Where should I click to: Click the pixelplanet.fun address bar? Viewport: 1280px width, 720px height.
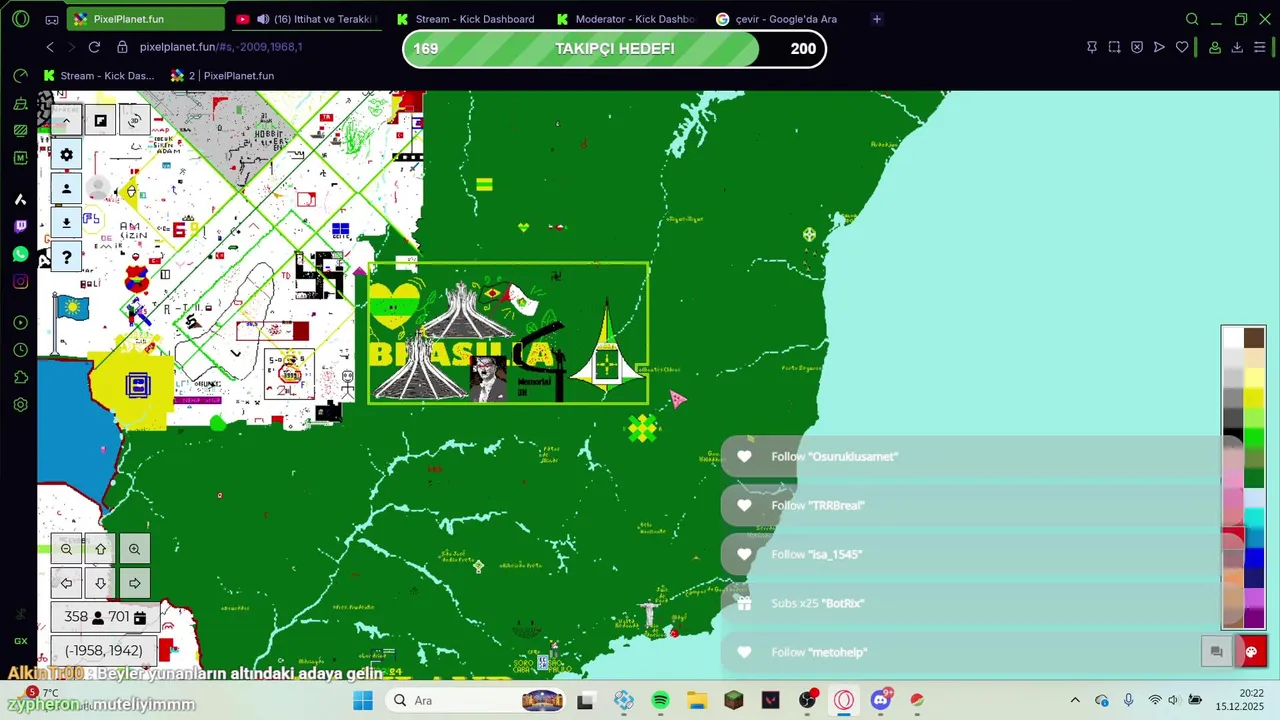[x=220, y=47]
